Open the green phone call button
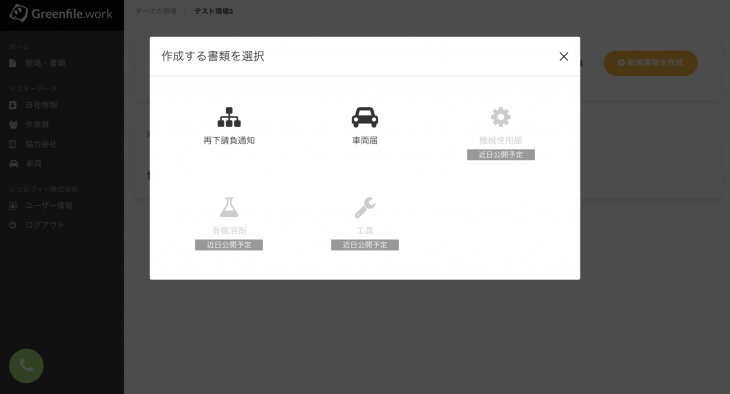730x394 pixels. [26, 366]
